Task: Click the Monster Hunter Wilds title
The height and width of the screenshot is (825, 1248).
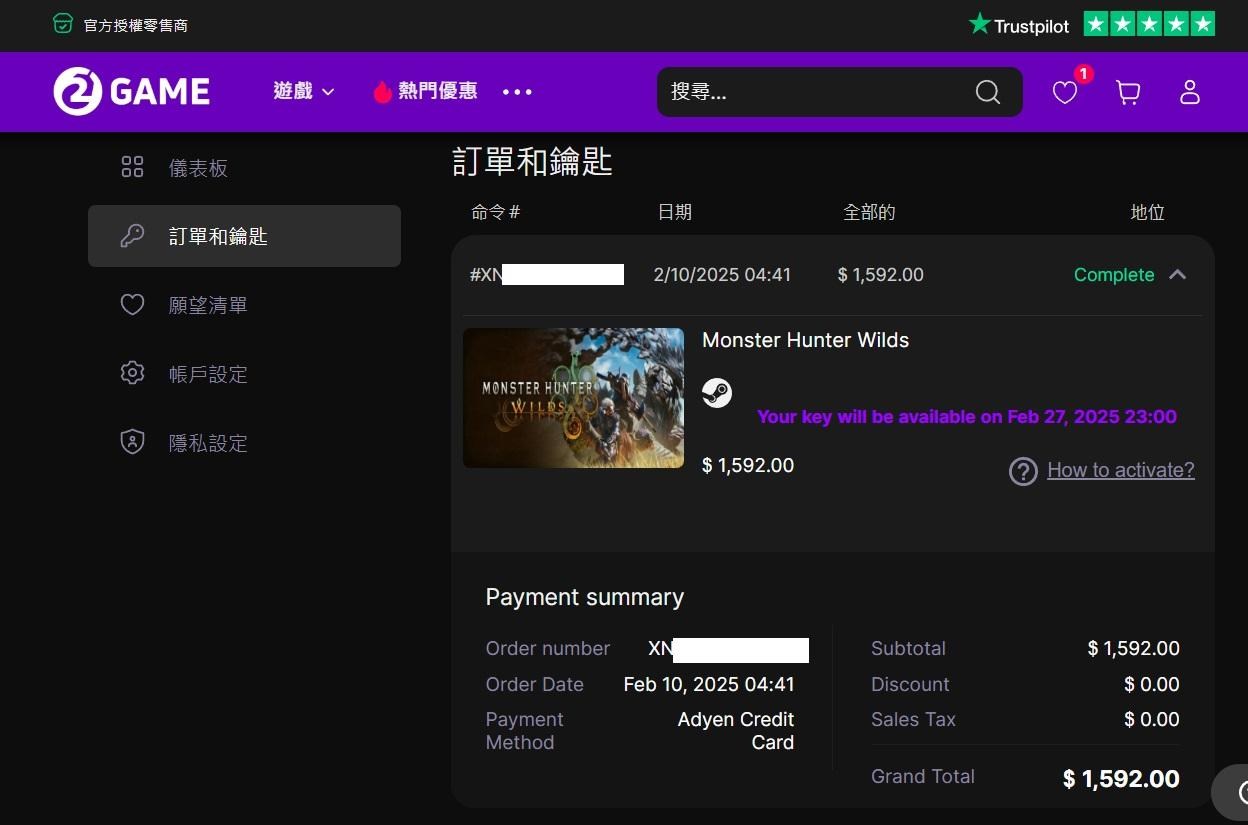Action: click(x=805, y=340)
